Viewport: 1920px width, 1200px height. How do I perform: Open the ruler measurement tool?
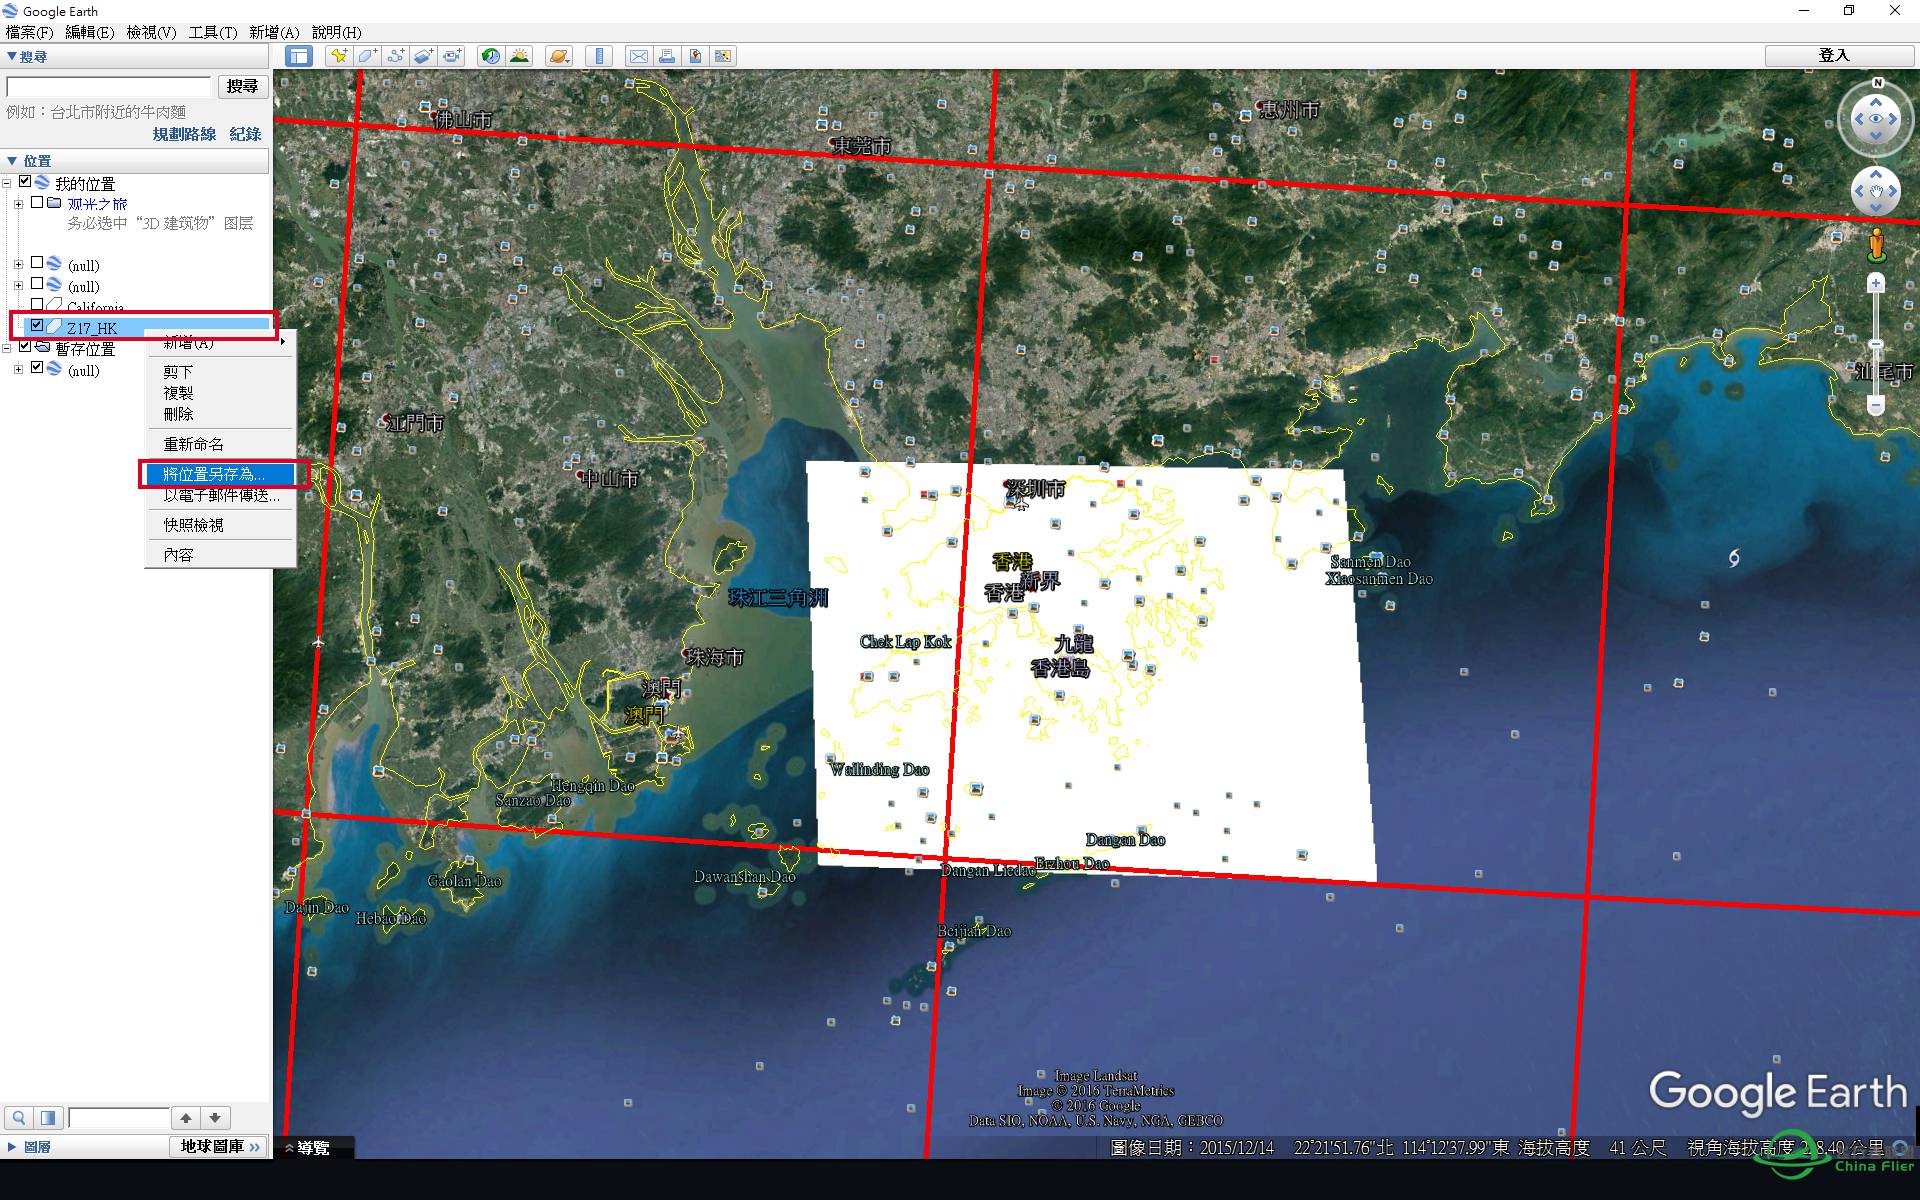[x=599, y=56]
